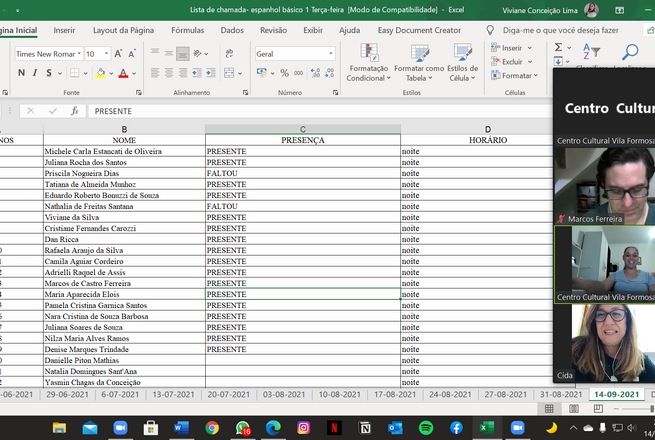Open the borders button
The height and width of the screenshot is (440, 655).
pyautogui.click(x=75, y=73)
